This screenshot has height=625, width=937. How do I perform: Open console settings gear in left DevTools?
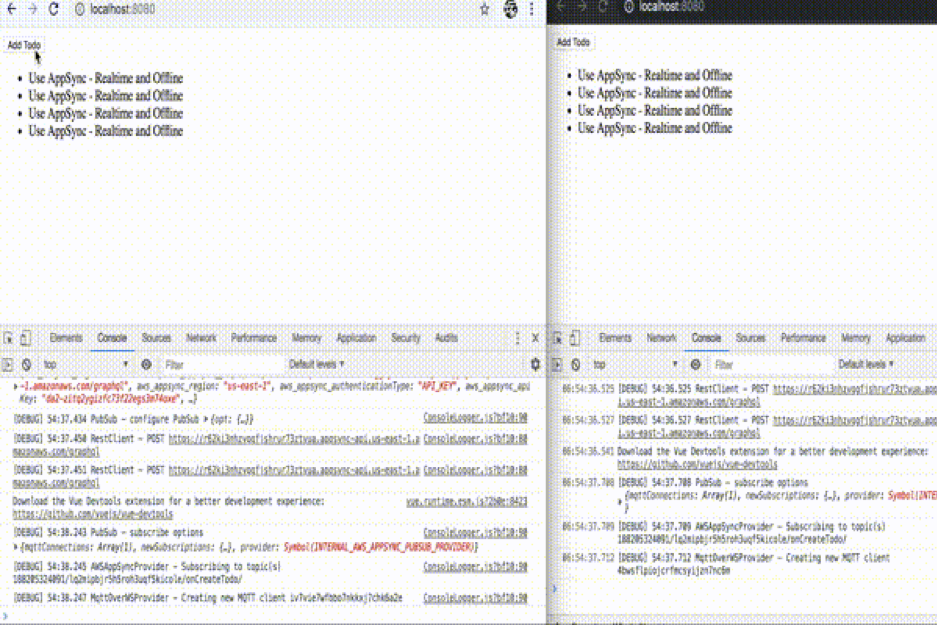coord(535,364)
